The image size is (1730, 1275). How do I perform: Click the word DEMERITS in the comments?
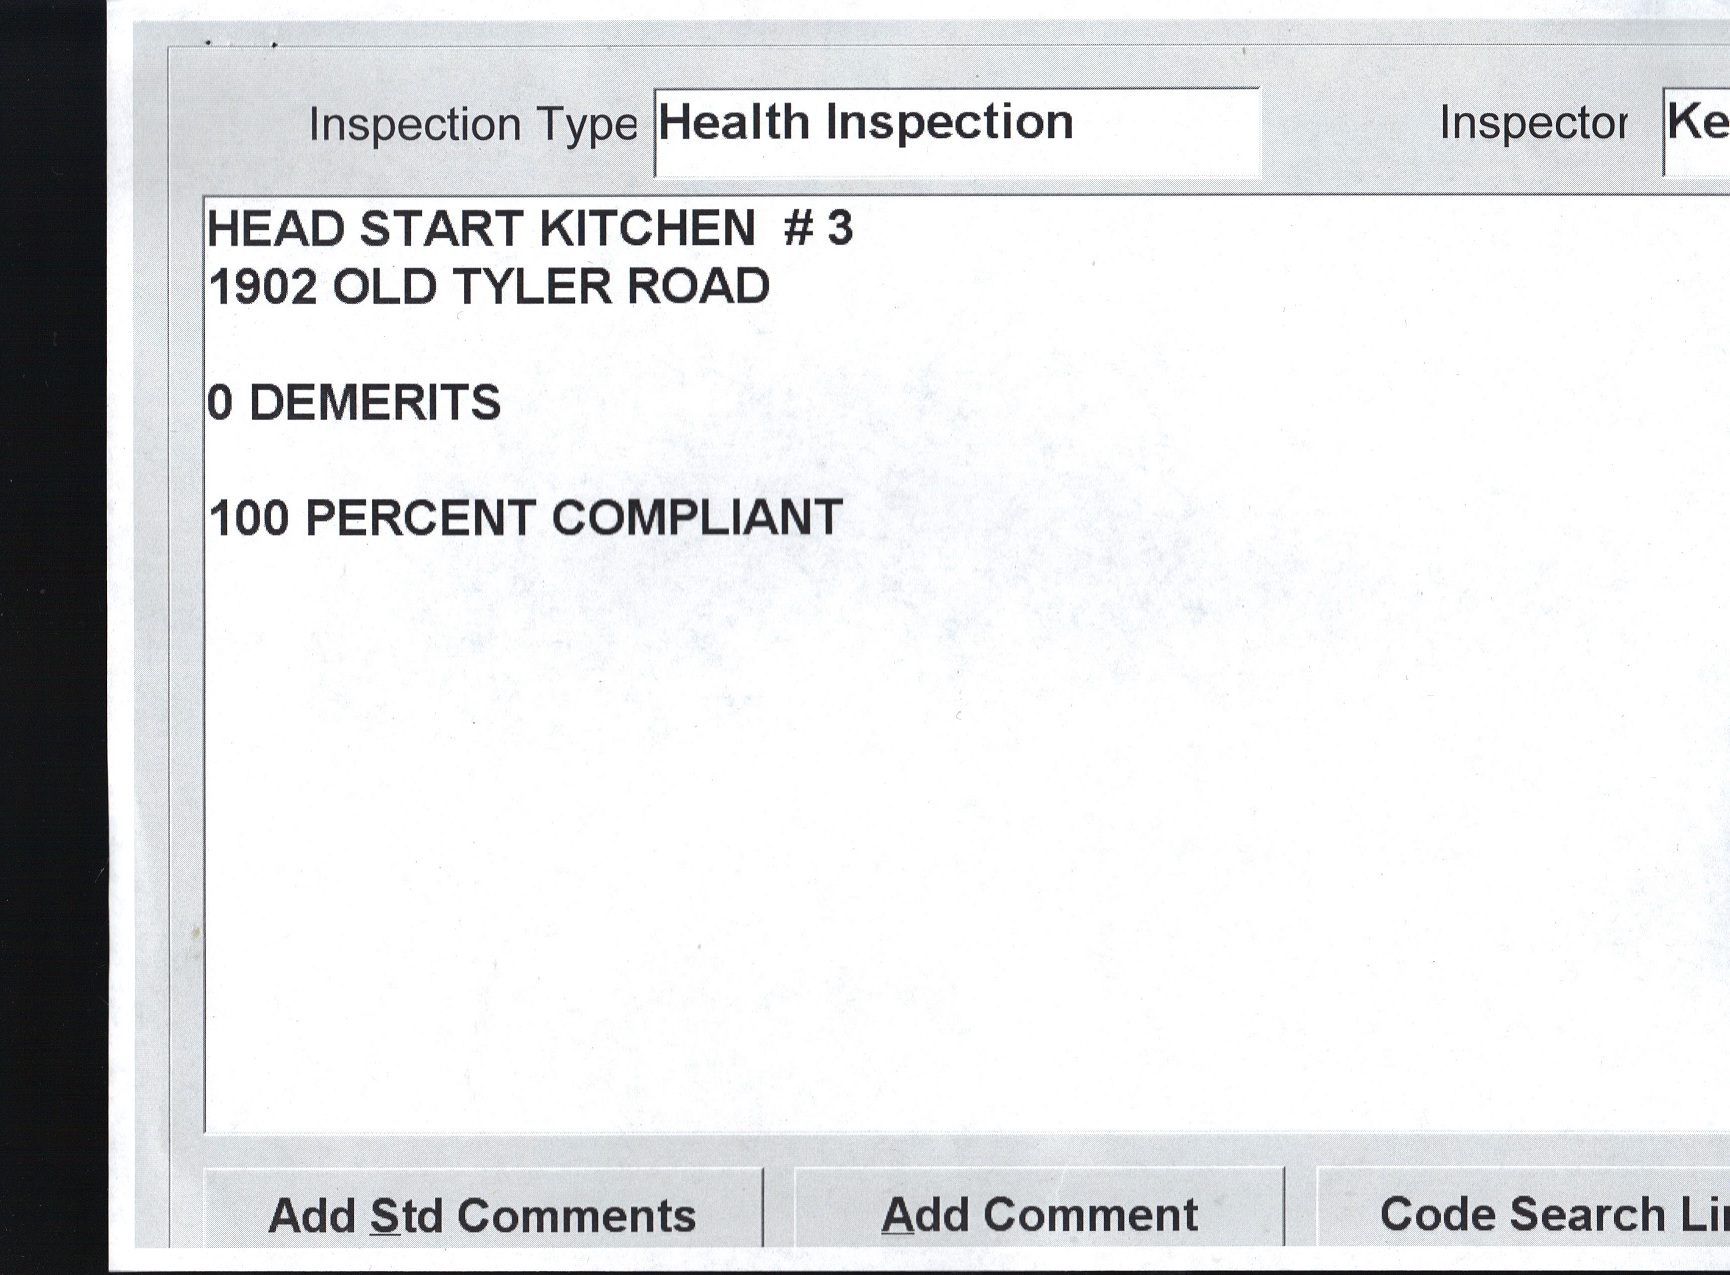click(x=374, y=403)
